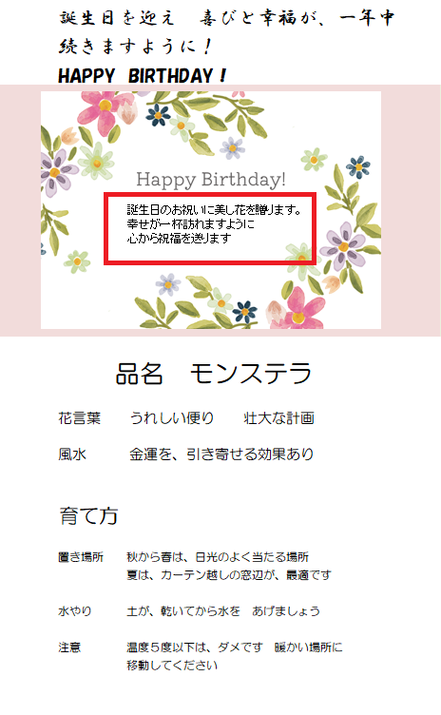Click the dark blue flower at card's bottom

point(245,311)
